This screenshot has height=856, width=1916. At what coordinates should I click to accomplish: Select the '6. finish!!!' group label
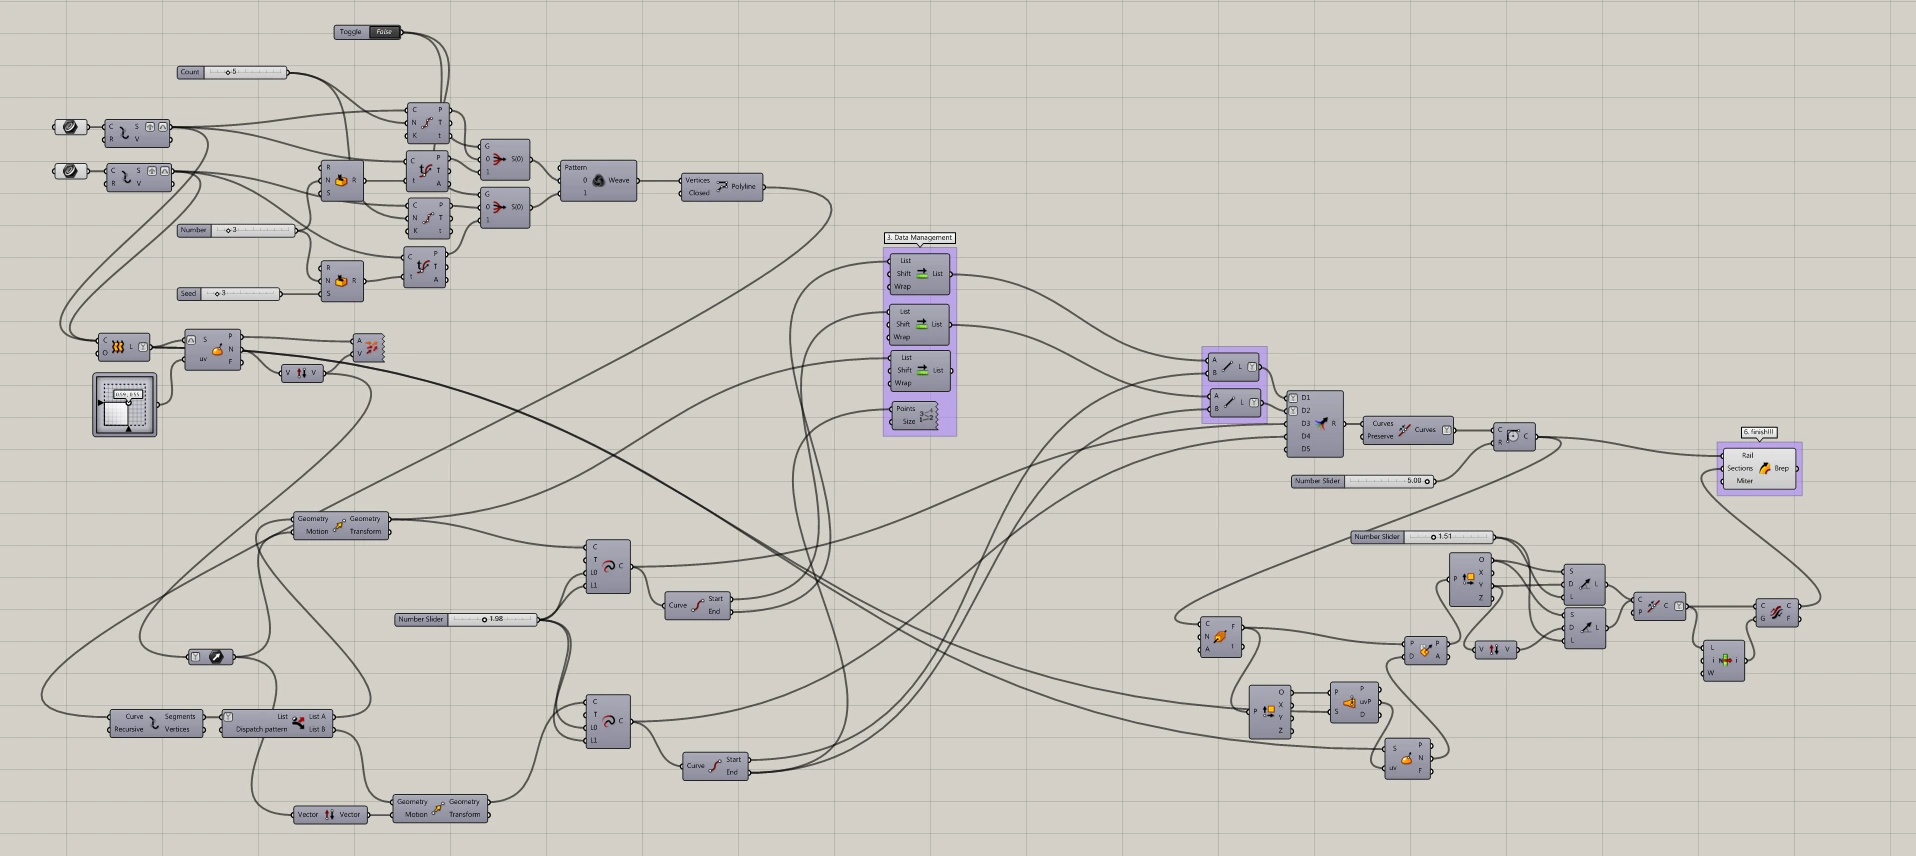(1759, 432)
